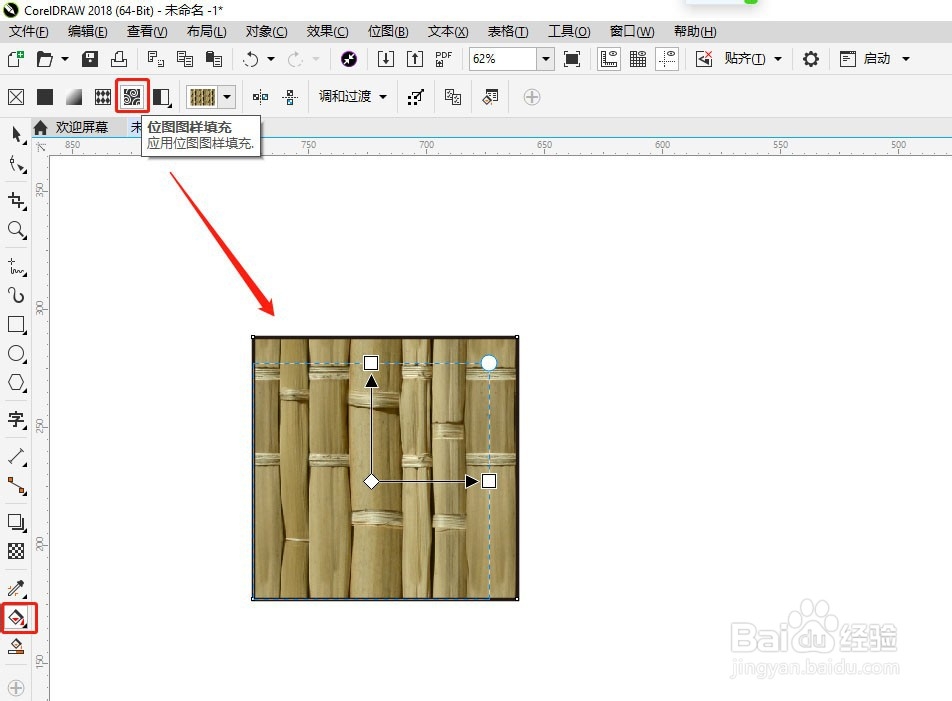Select the Artistic Media tool
Viewport: 952px width, 701px height.
coord(17,296)
